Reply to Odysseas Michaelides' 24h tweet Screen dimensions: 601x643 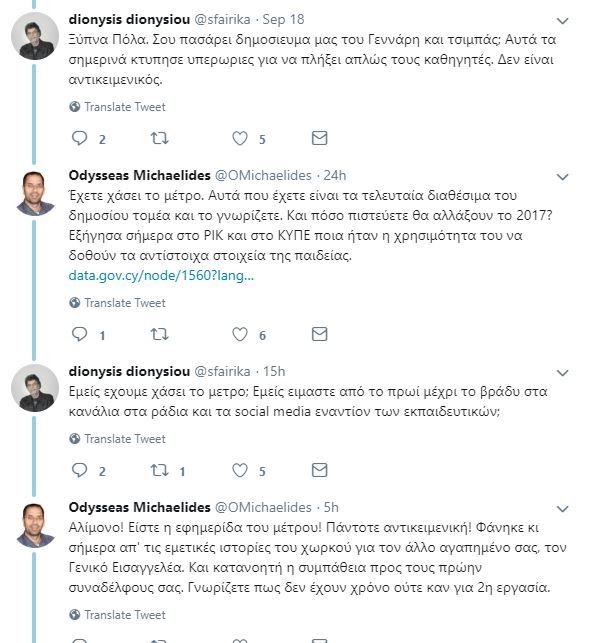coord(80,334)
